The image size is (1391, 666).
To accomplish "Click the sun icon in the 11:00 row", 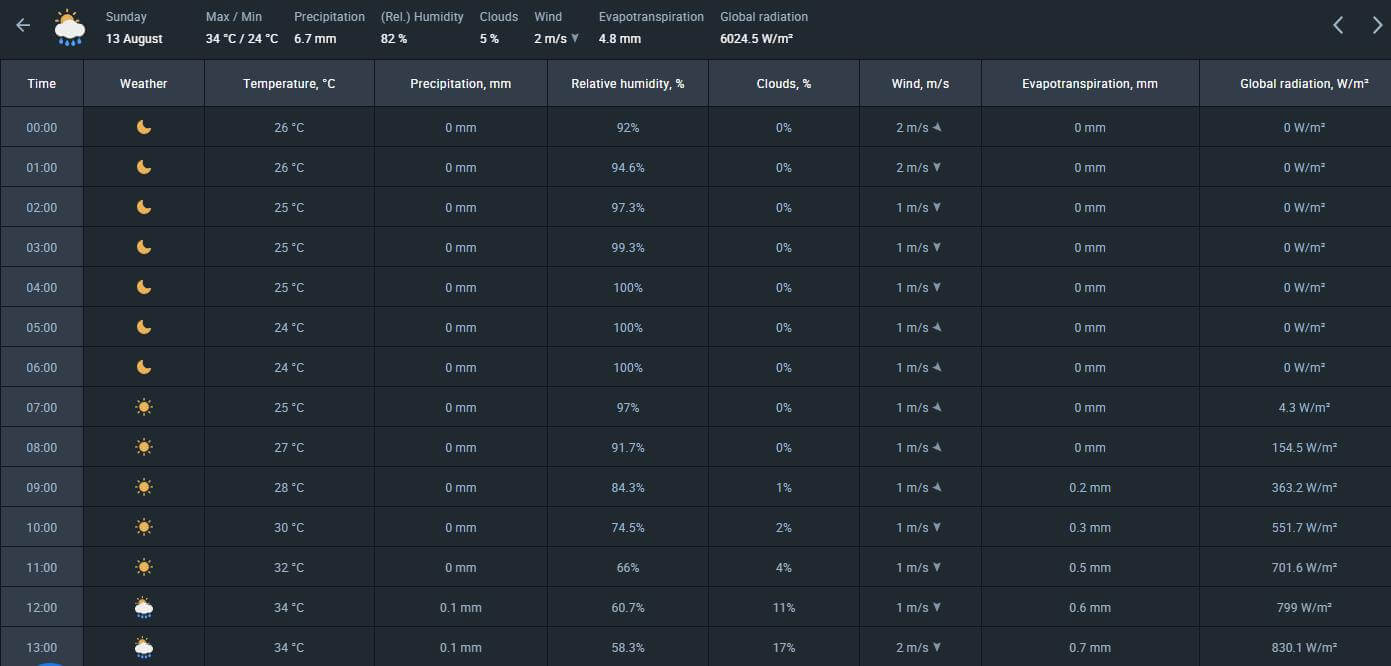I will pyautogui.click(x=144, y=567).
